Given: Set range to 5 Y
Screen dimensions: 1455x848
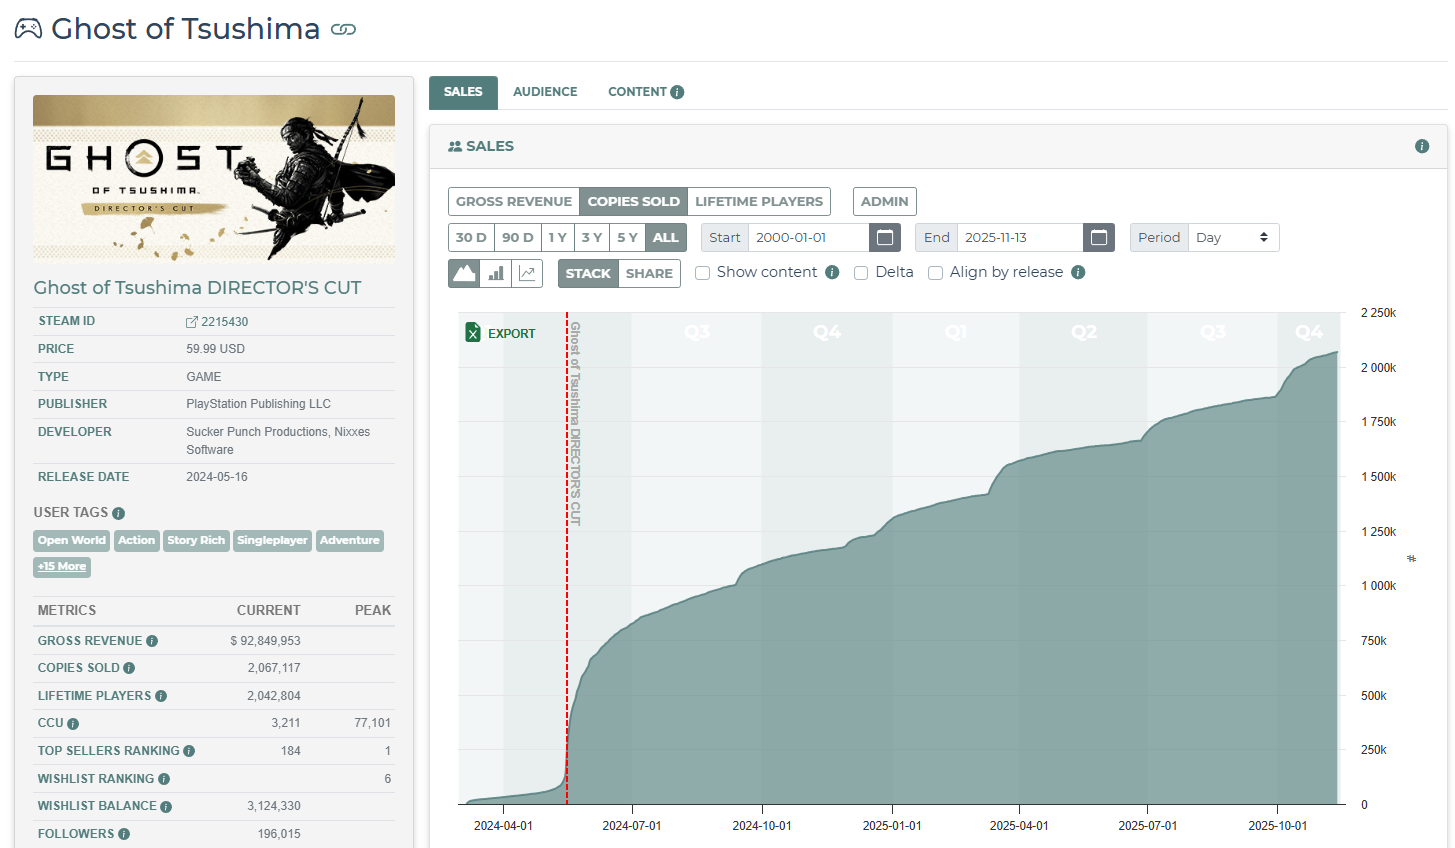Looking at the screenshot, I should click(x=627, y=237).
